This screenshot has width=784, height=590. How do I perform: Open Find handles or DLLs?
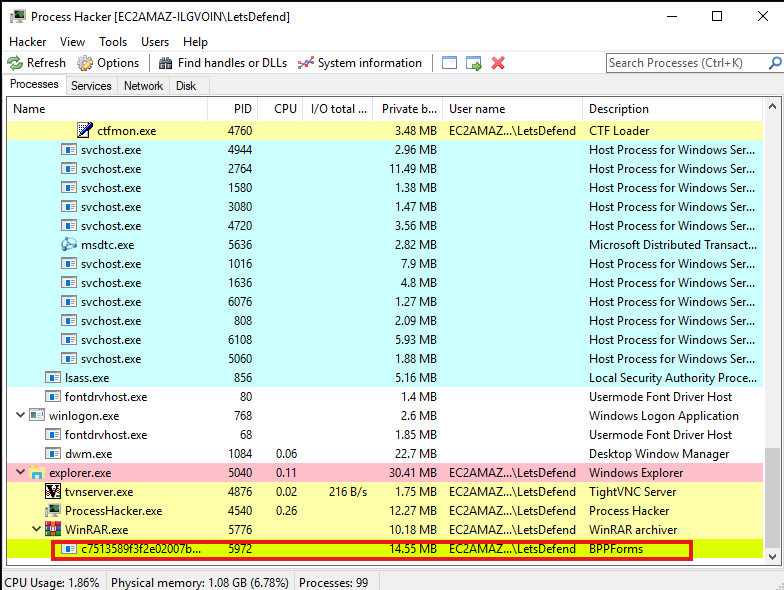click(223, 63)
